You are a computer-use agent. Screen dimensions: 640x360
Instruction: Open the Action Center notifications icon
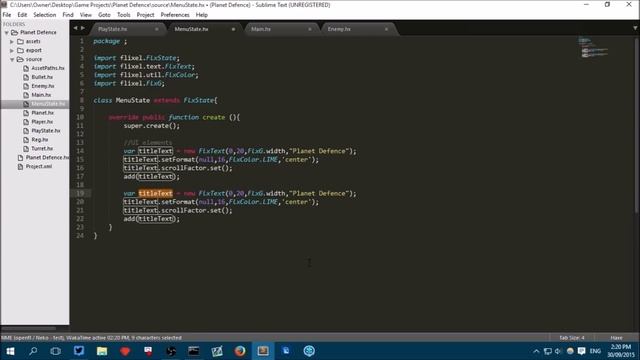pos(582,351)
